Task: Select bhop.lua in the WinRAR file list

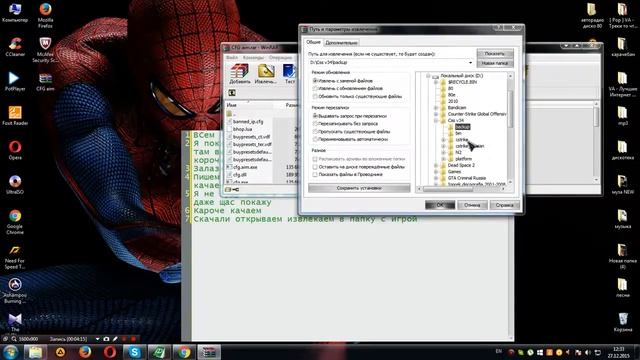Action: click(242, 129)
